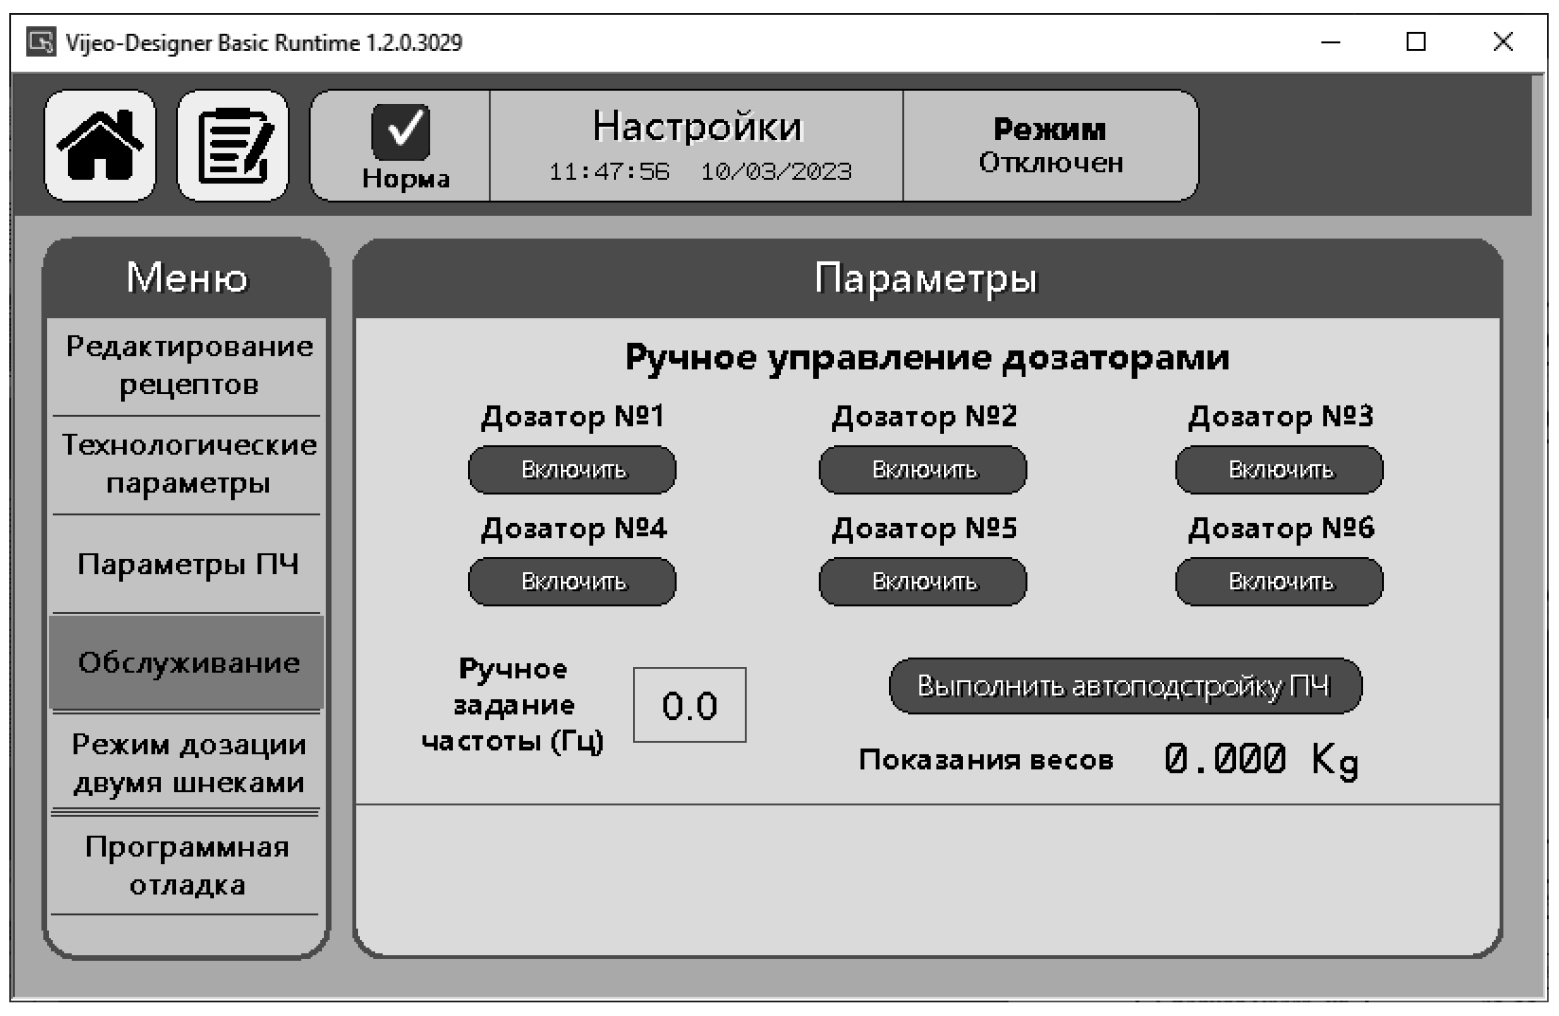The height and width of the screenshot is (1016, 1559).
Task: Go to Программная отладка
Action: (x=187, y=865)
